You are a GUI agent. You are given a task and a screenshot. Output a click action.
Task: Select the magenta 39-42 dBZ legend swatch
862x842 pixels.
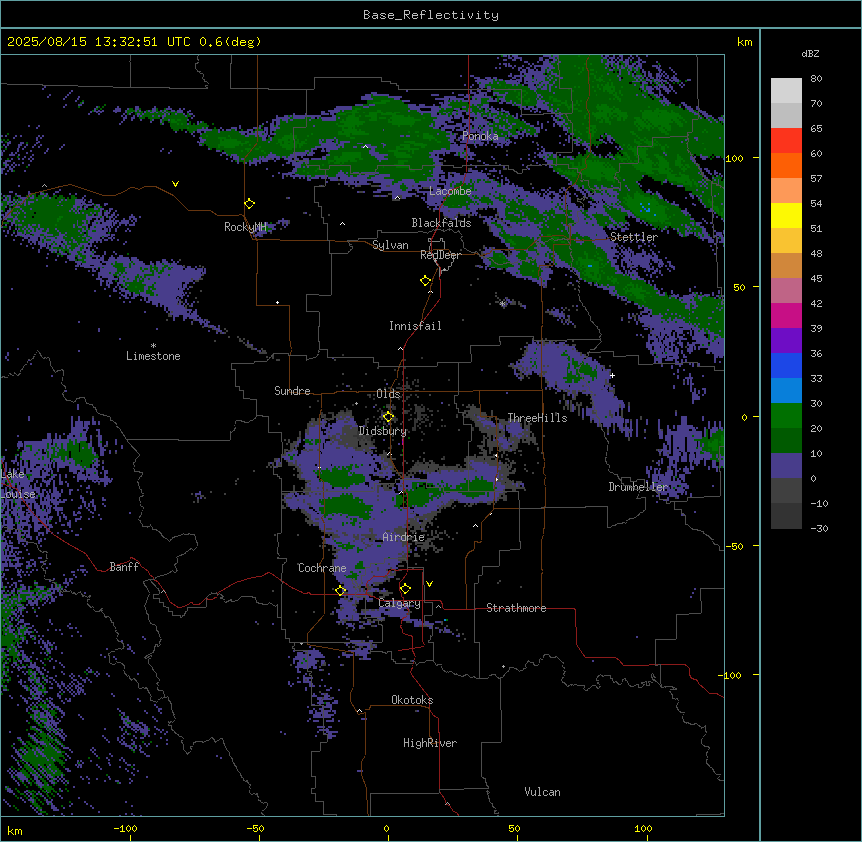pyautogui.click(x=786, y=315)
